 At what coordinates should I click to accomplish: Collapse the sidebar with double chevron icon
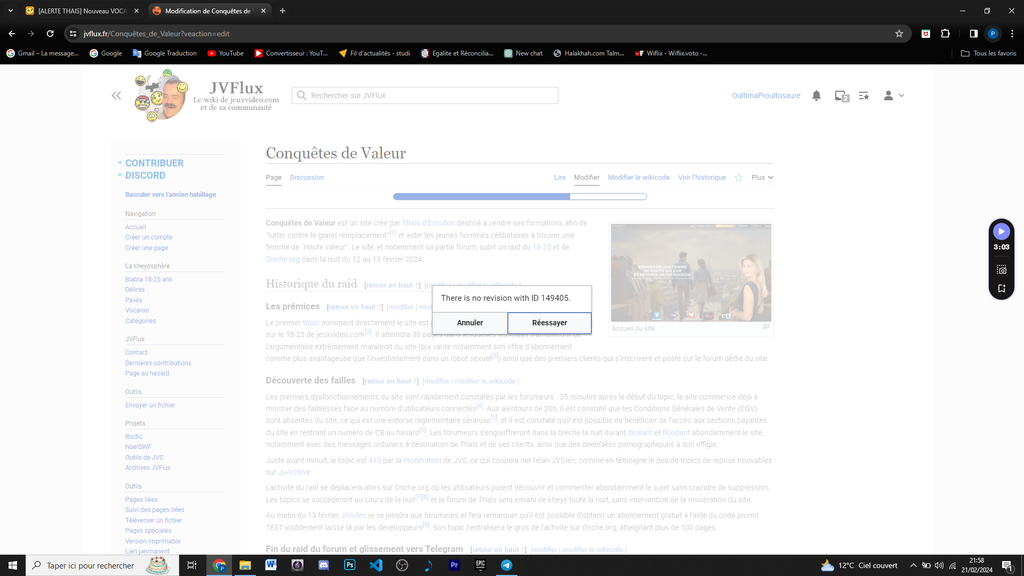pyautogui.click(x=116, y=96)
